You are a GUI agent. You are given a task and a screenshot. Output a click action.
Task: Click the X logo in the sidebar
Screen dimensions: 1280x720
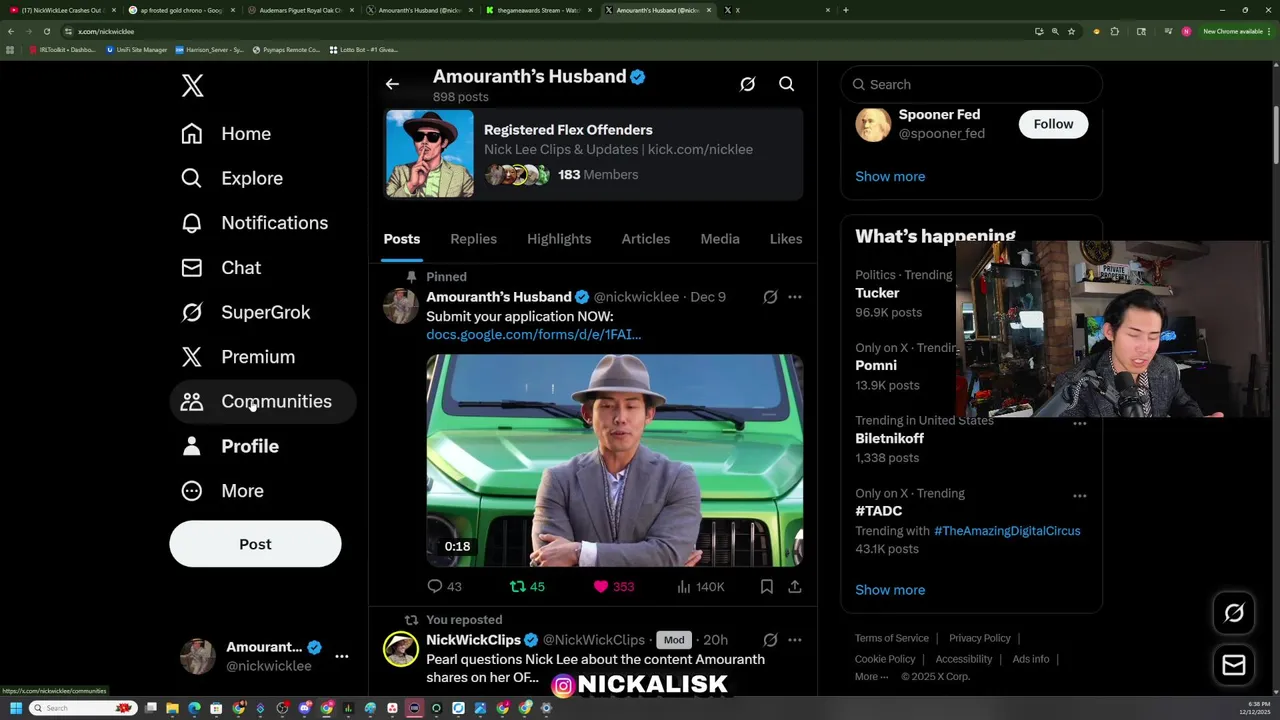193,86
